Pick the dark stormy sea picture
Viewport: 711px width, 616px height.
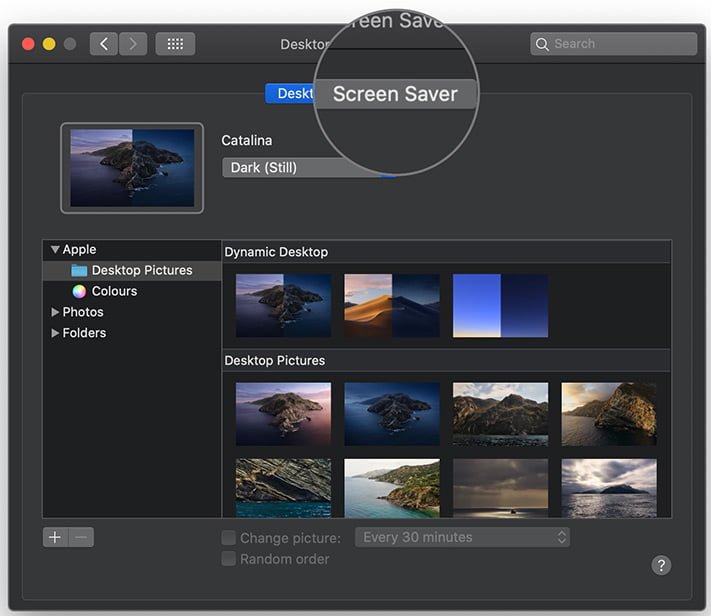[x=501, y=488]
